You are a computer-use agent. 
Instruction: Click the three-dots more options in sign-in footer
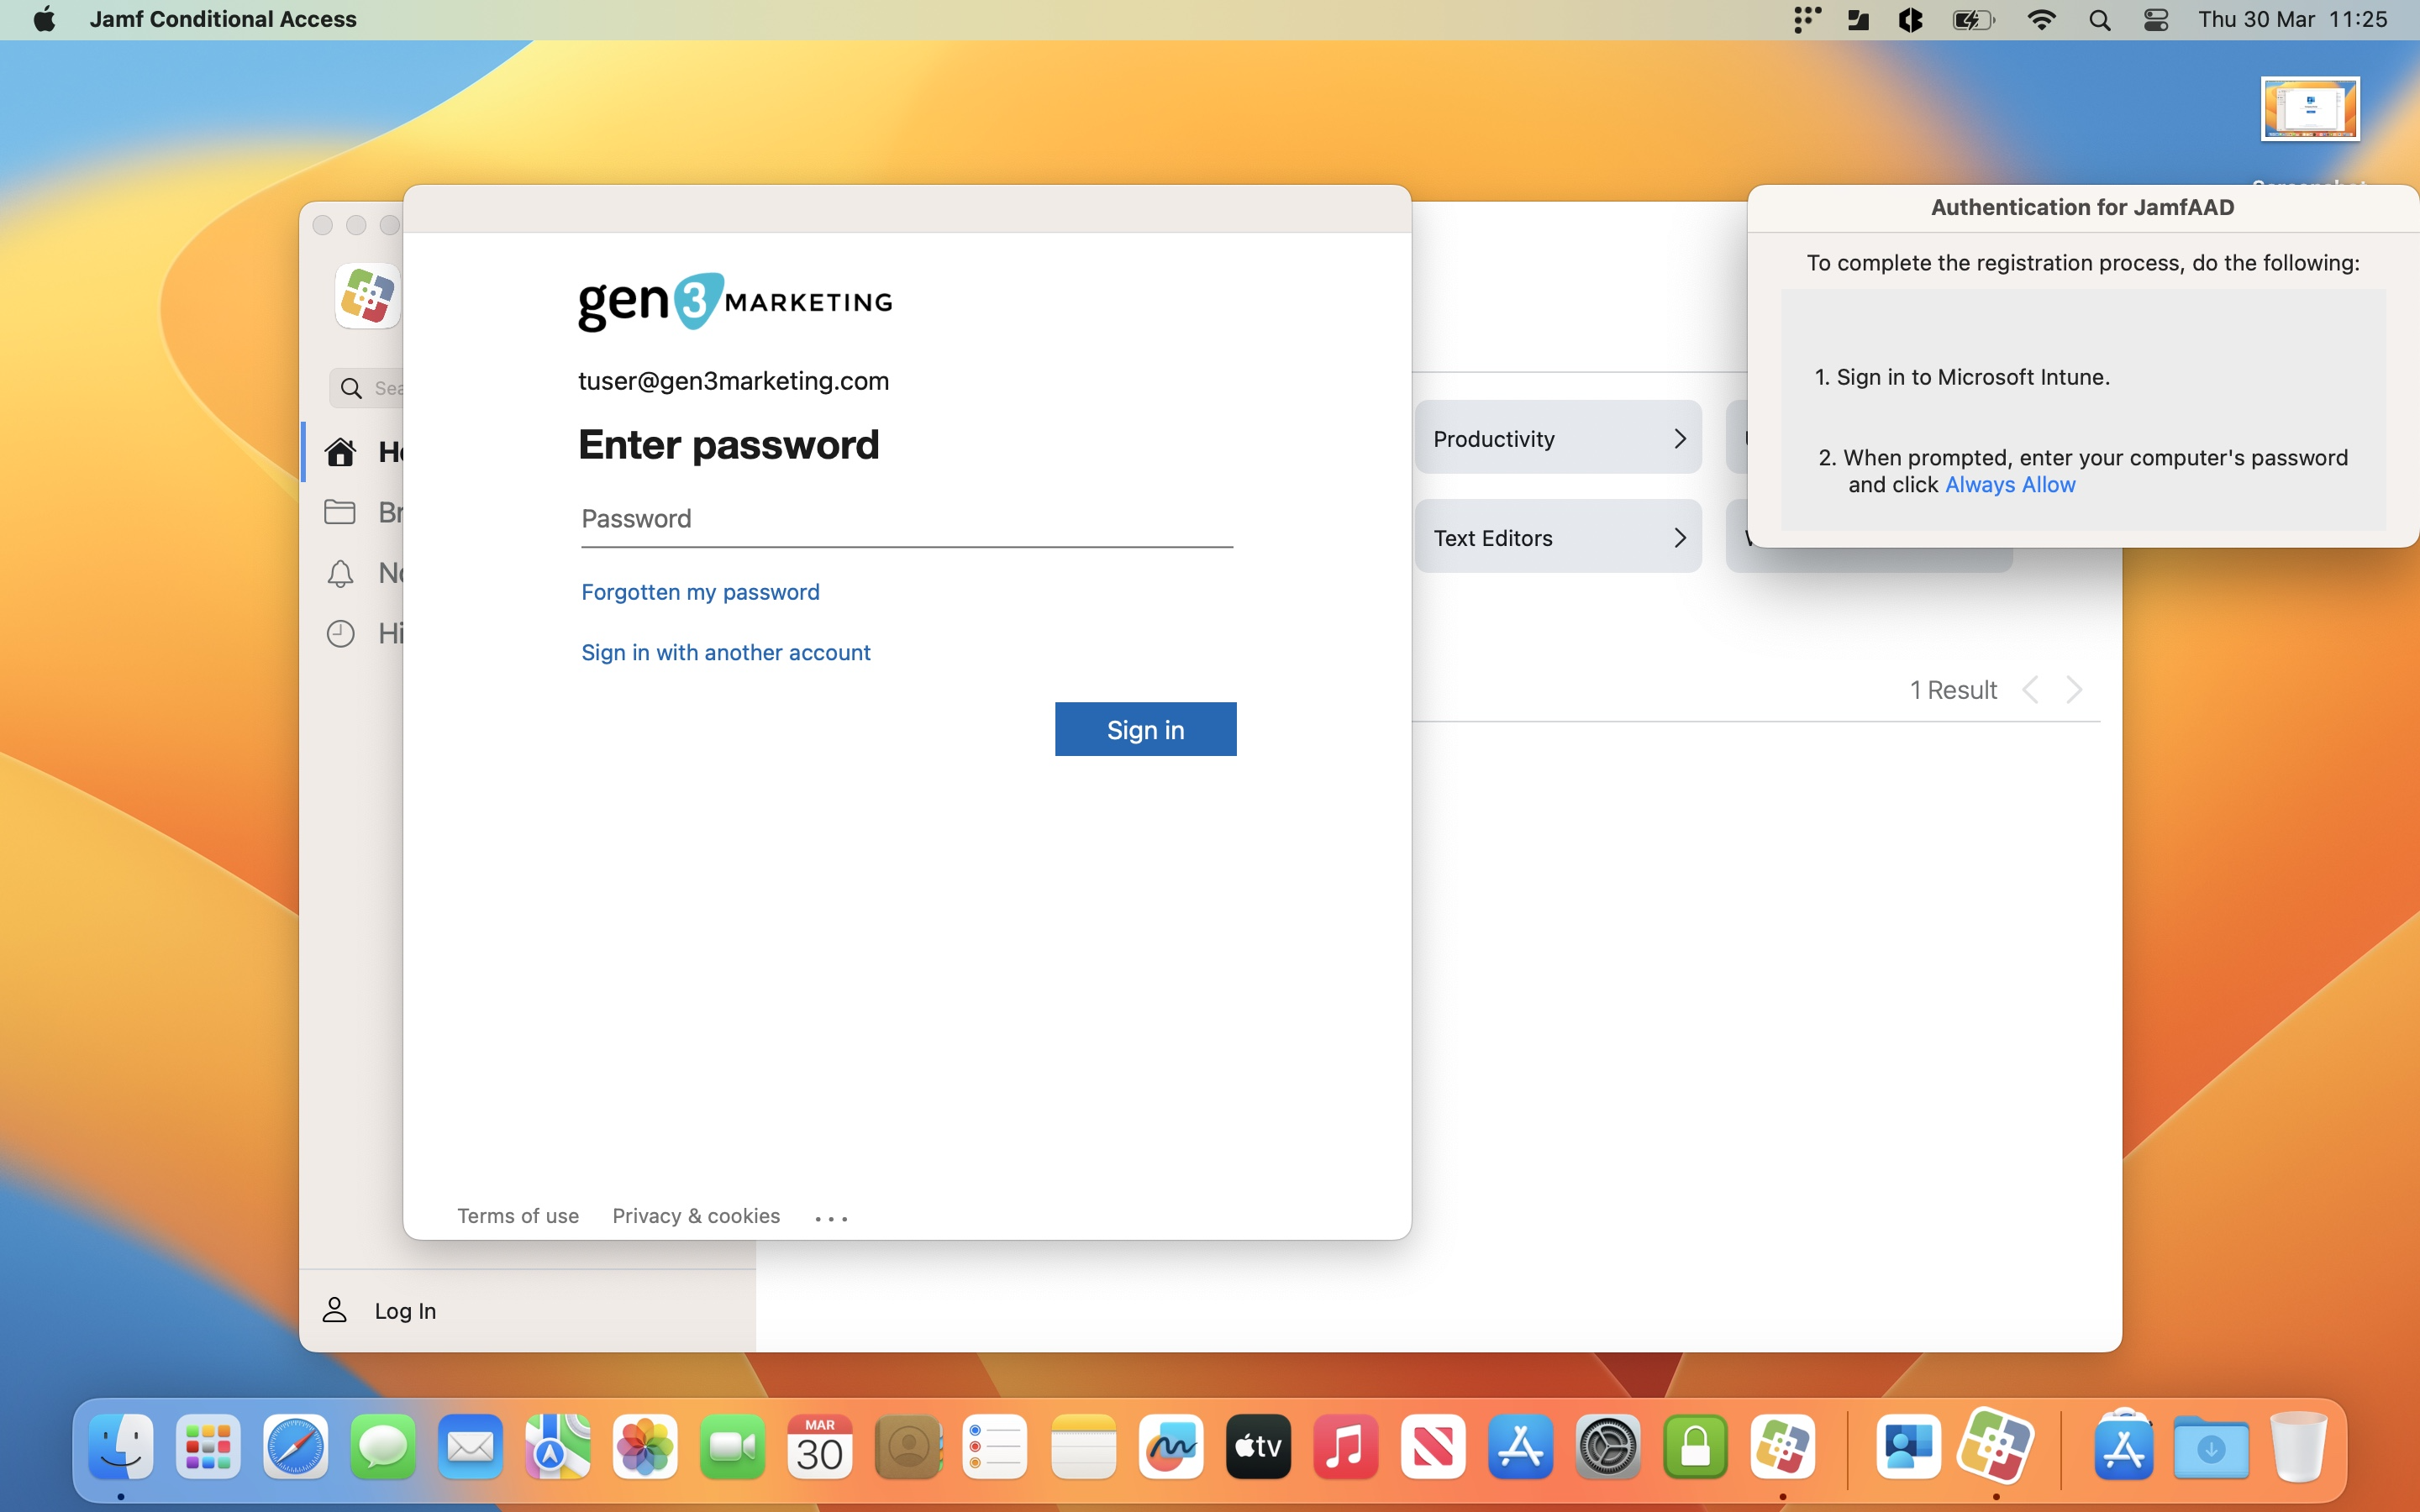pos(831,1218)
